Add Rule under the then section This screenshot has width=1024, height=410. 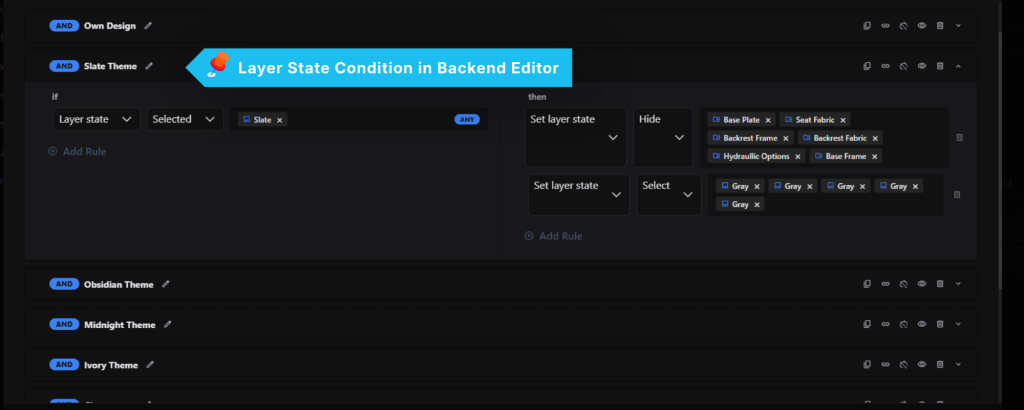pos(553,236)
